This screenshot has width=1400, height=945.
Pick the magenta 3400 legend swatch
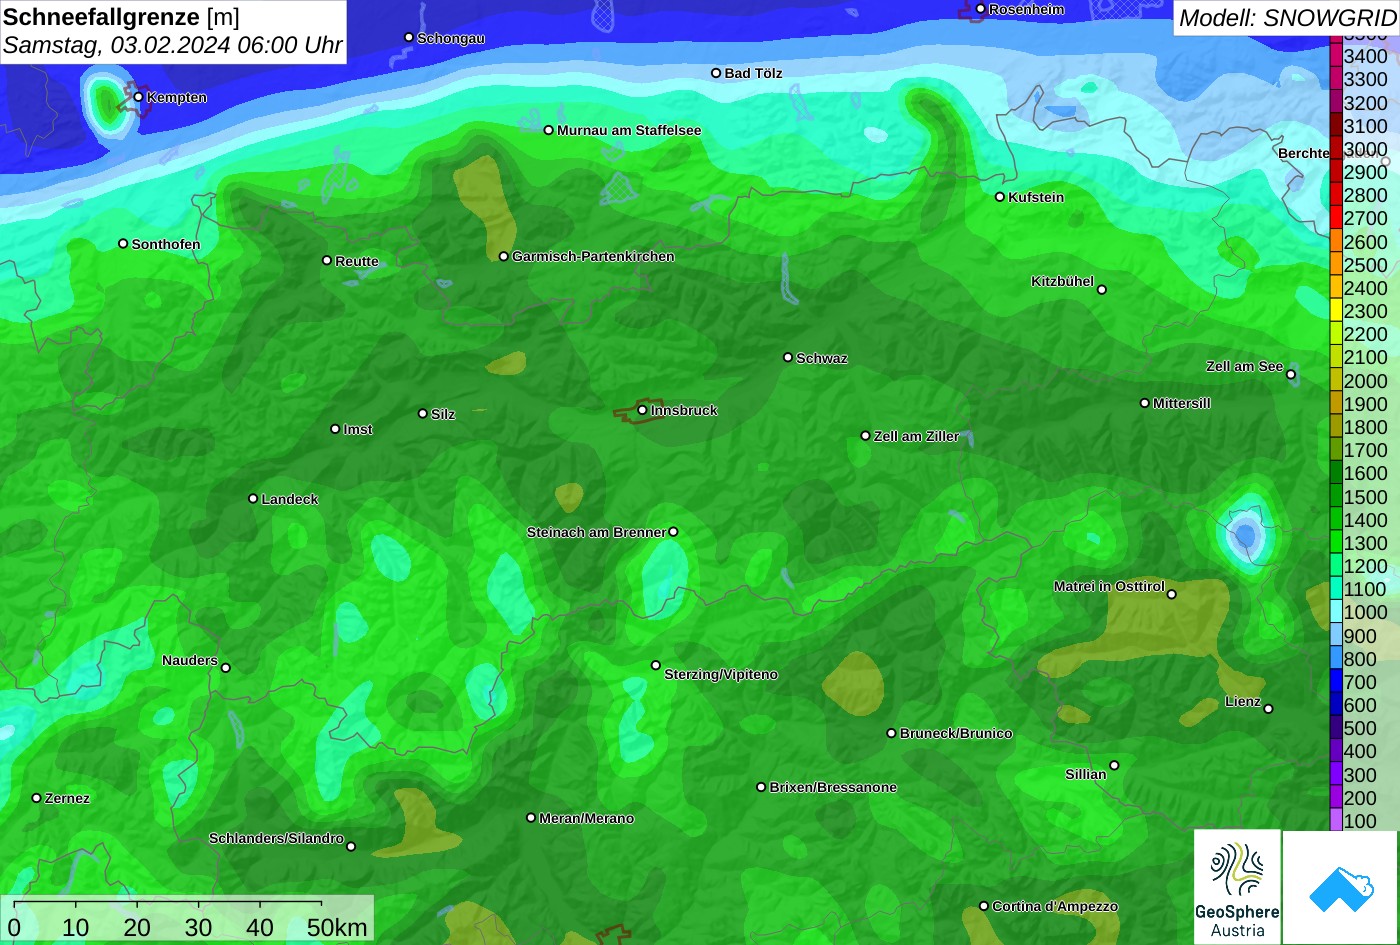pyautogui.click(x=1335, y=56)
